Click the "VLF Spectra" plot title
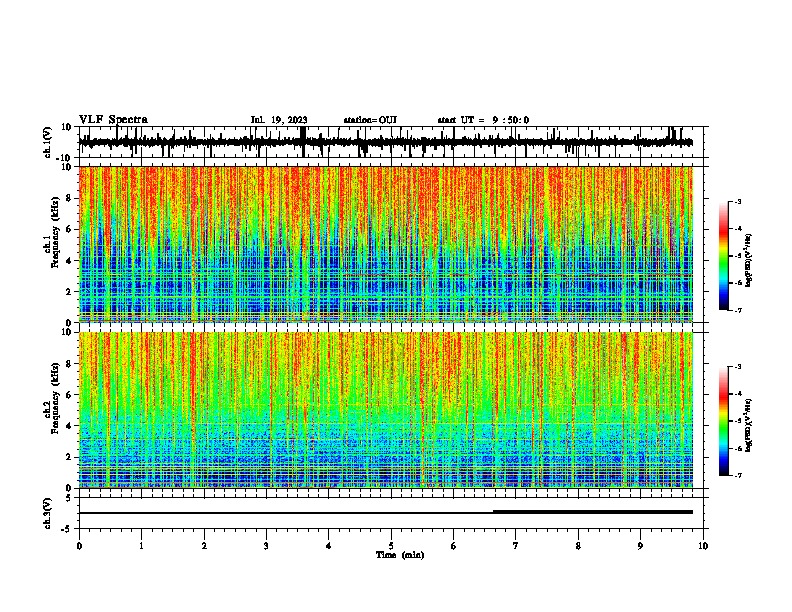Image resolution: width=792 pixels, height=612 pixels. point(113,120)
